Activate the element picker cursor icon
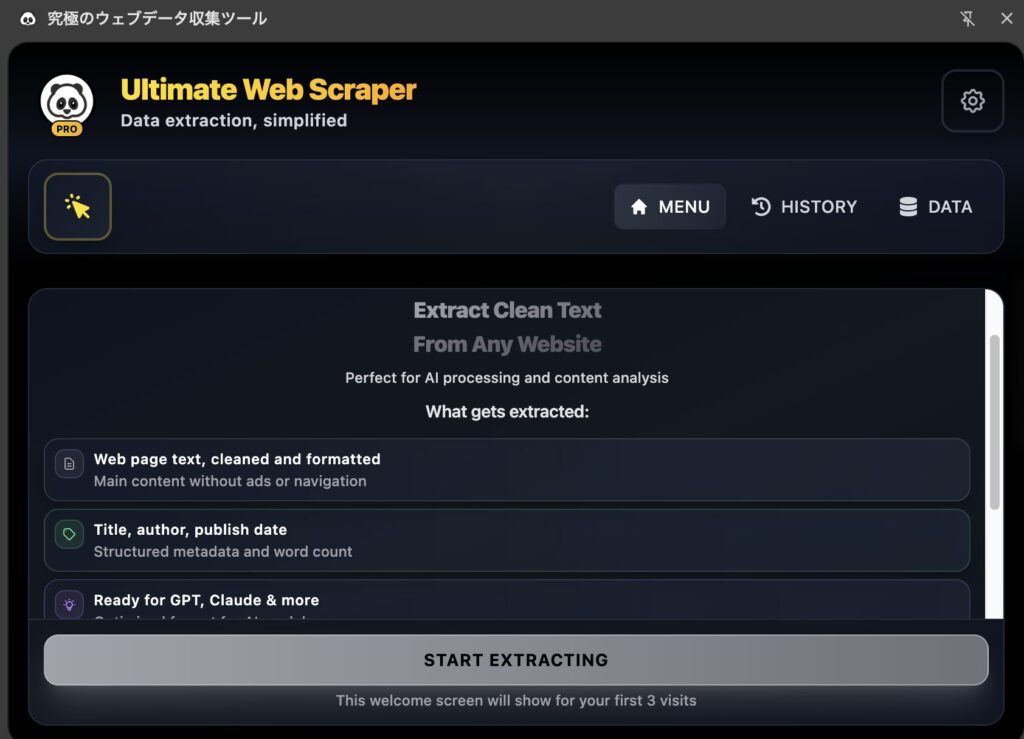The width and height of the screenshot is (1024, 739). (78, 207)
